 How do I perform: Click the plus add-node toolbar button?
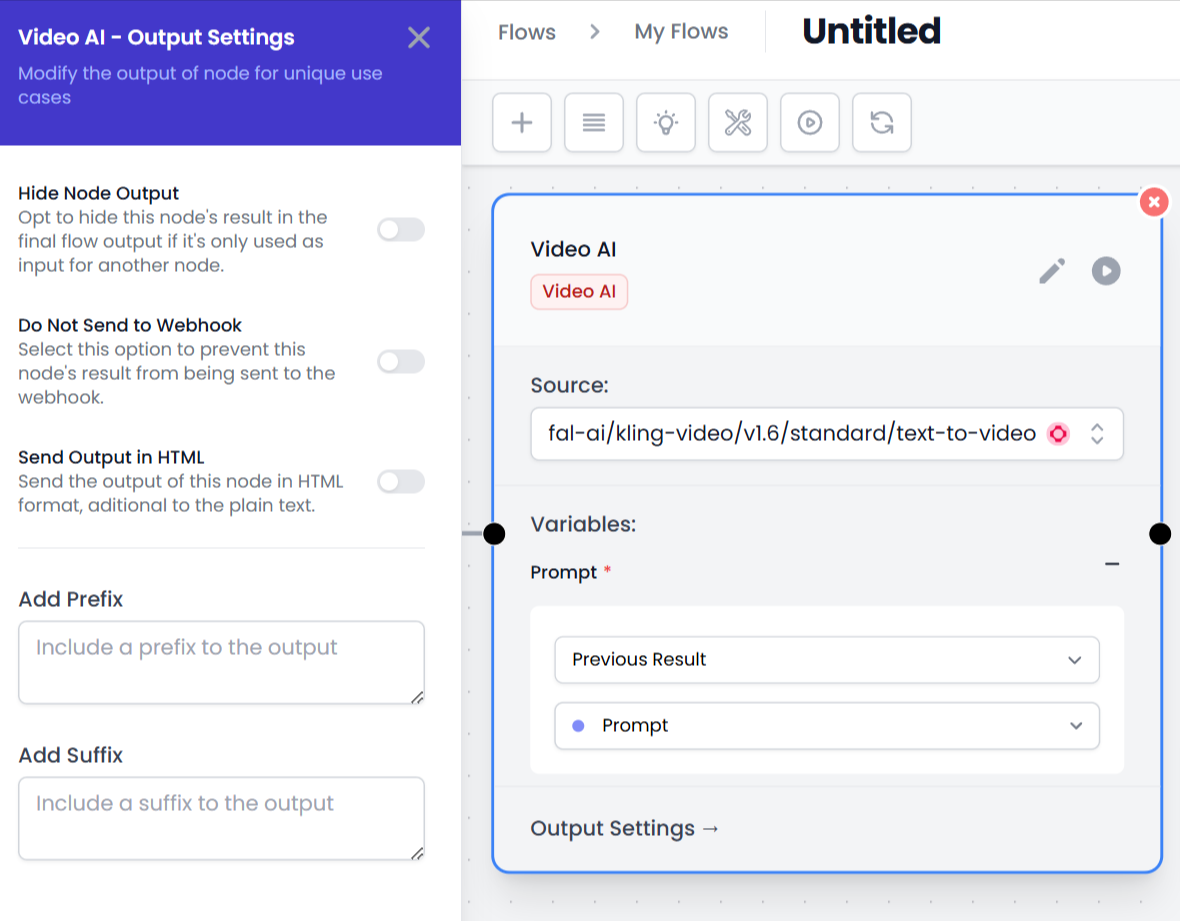(x=522, y=123)
